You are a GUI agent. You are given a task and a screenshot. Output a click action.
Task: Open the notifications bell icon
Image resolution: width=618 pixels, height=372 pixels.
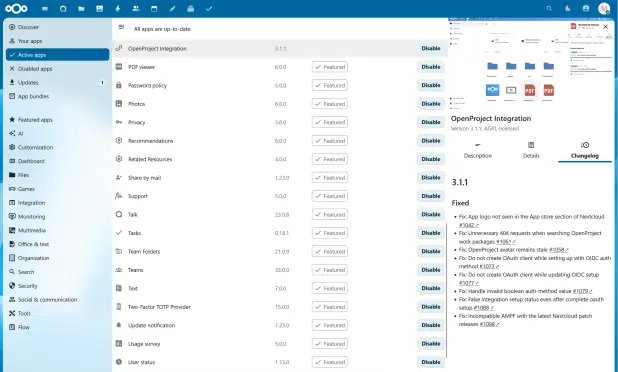point(568,8)
